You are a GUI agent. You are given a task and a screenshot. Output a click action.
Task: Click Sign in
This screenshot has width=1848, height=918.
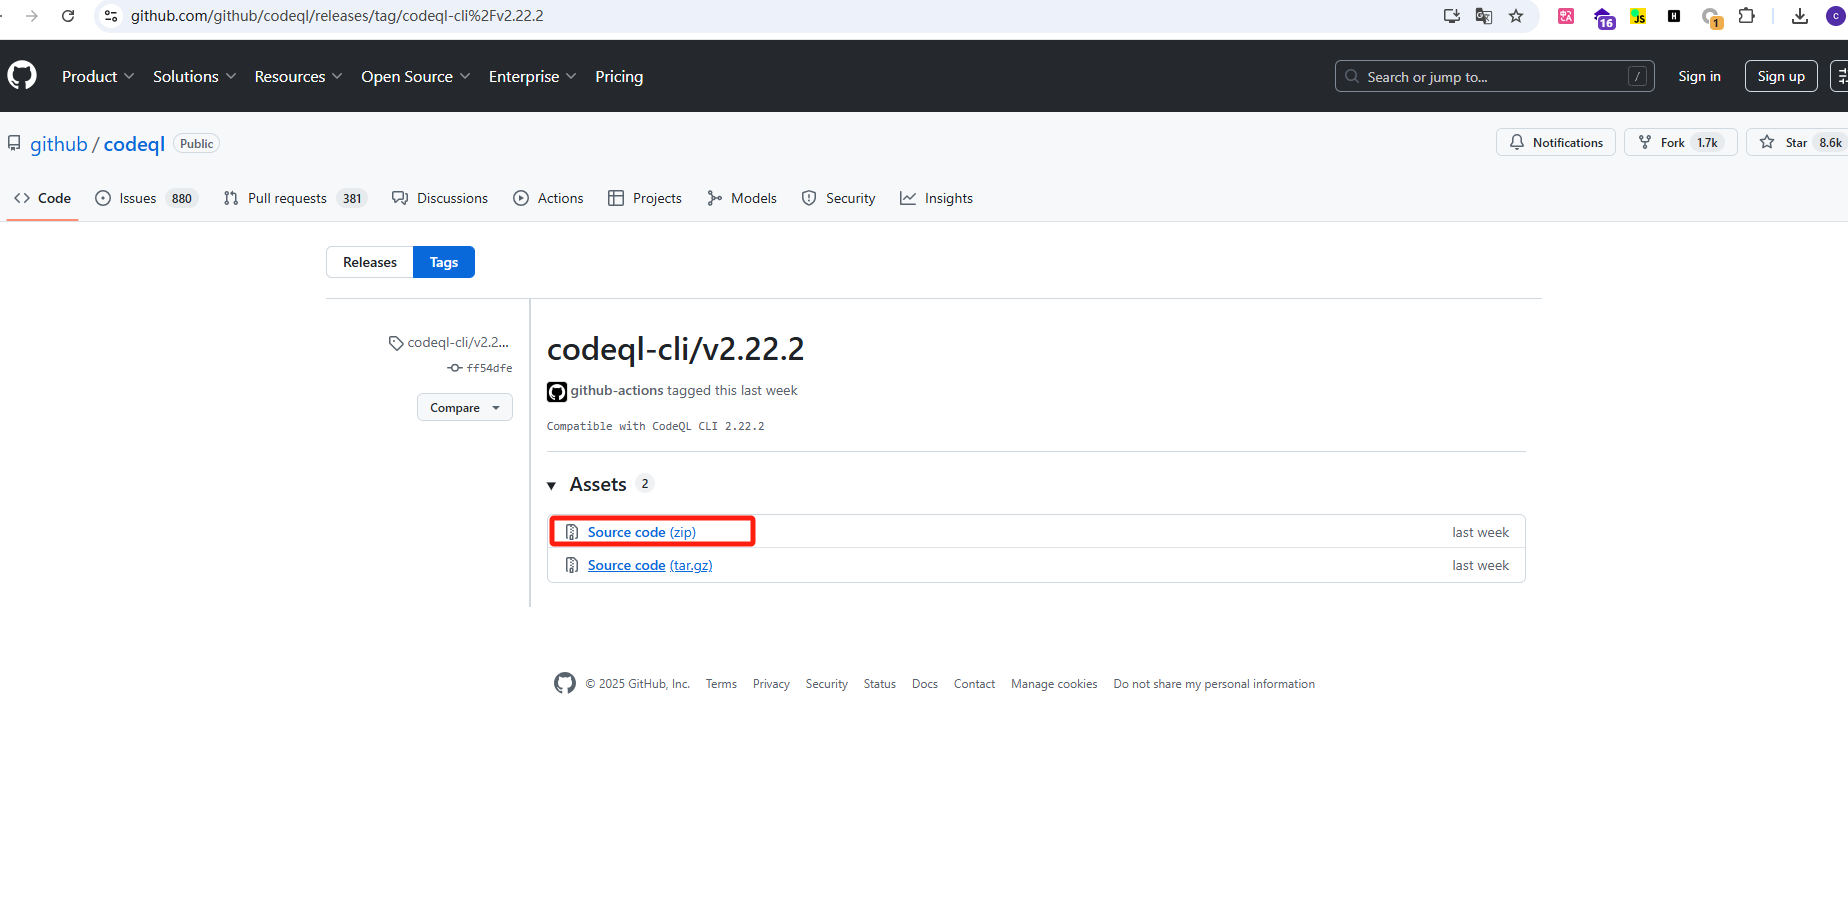pos(1699,76)
